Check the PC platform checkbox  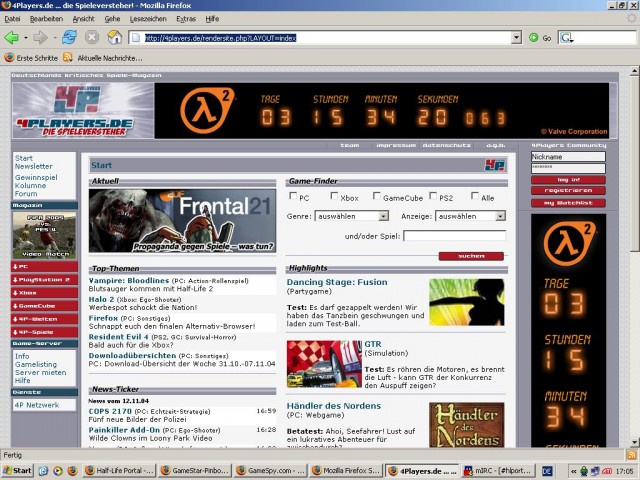click(x=293, y=196)
